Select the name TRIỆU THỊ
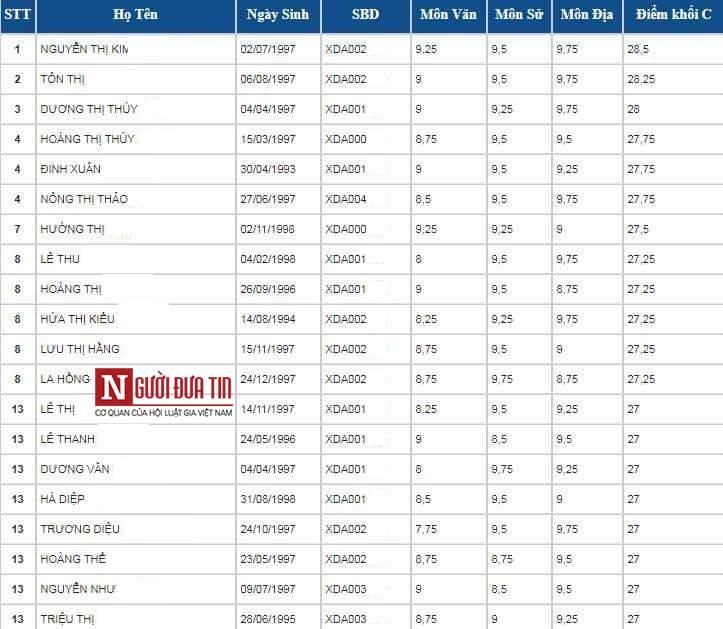Viewport: 723px width, 629px height. (70, 619)
